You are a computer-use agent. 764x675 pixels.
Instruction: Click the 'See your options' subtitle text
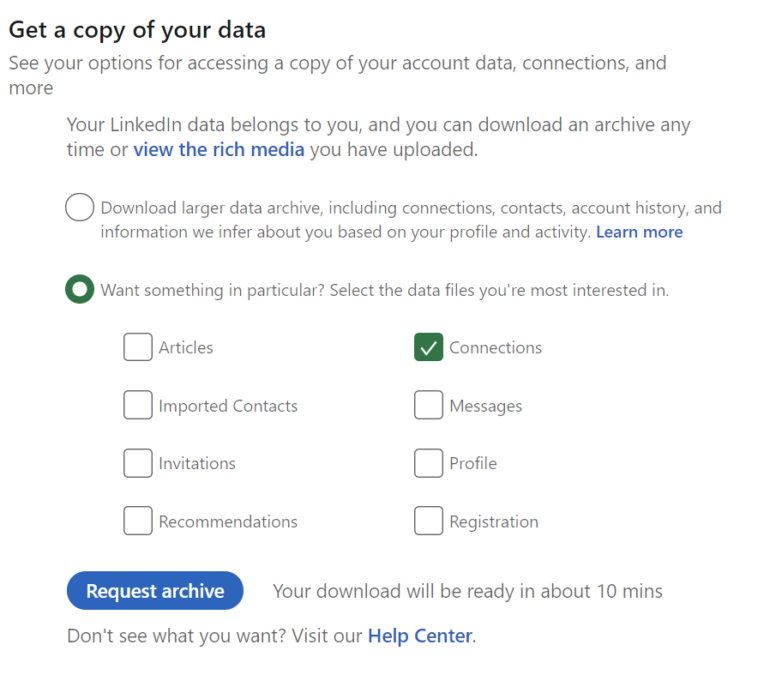[337, 64]
